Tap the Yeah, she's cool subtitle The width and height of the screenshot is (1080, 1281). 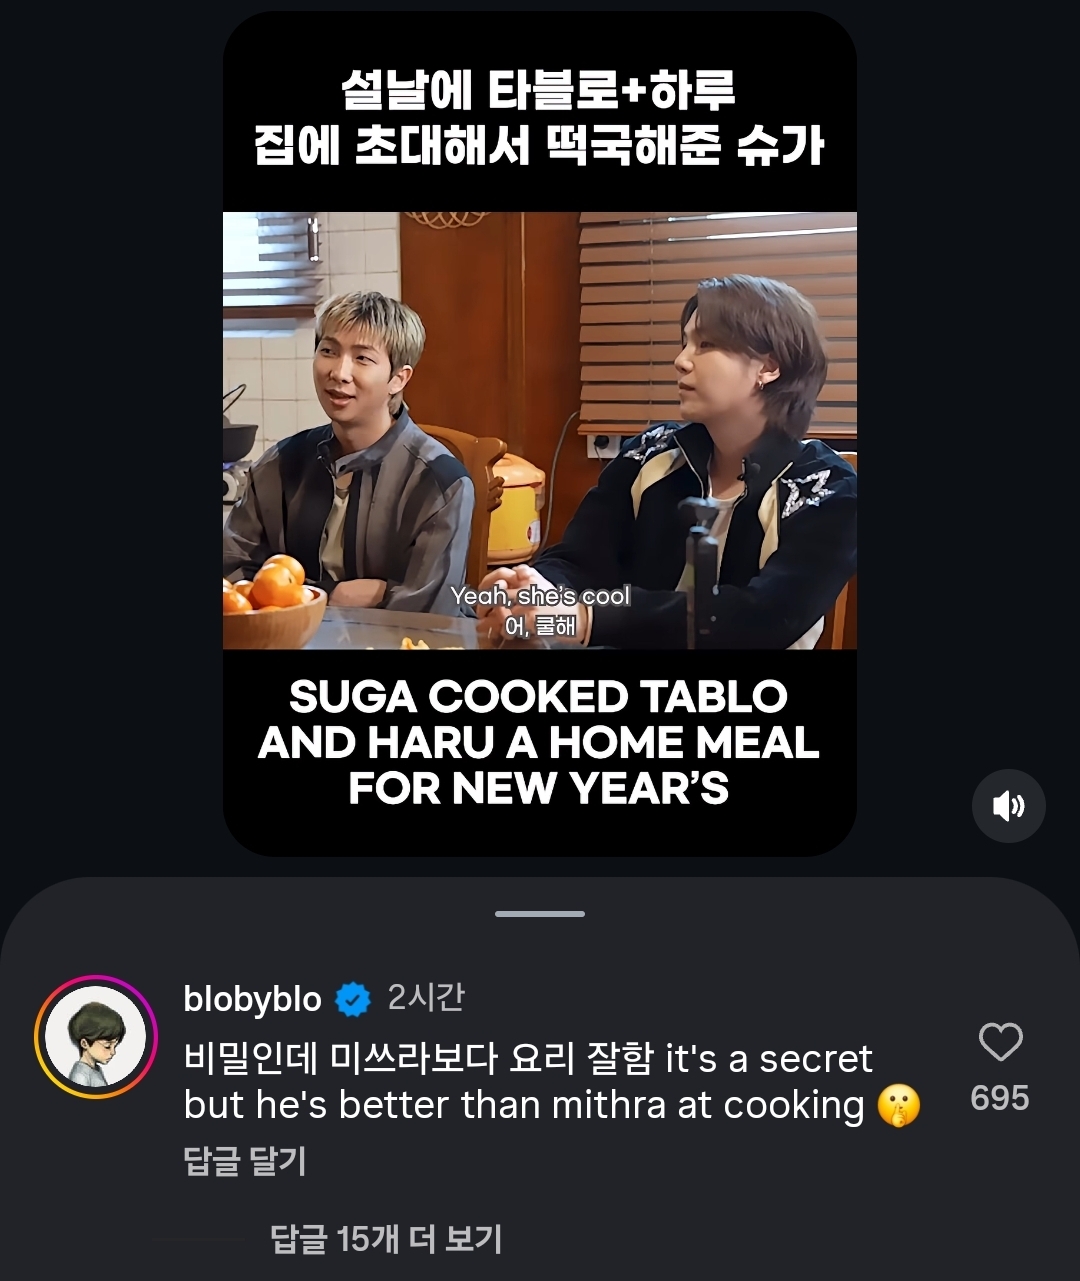pos(540,596)
